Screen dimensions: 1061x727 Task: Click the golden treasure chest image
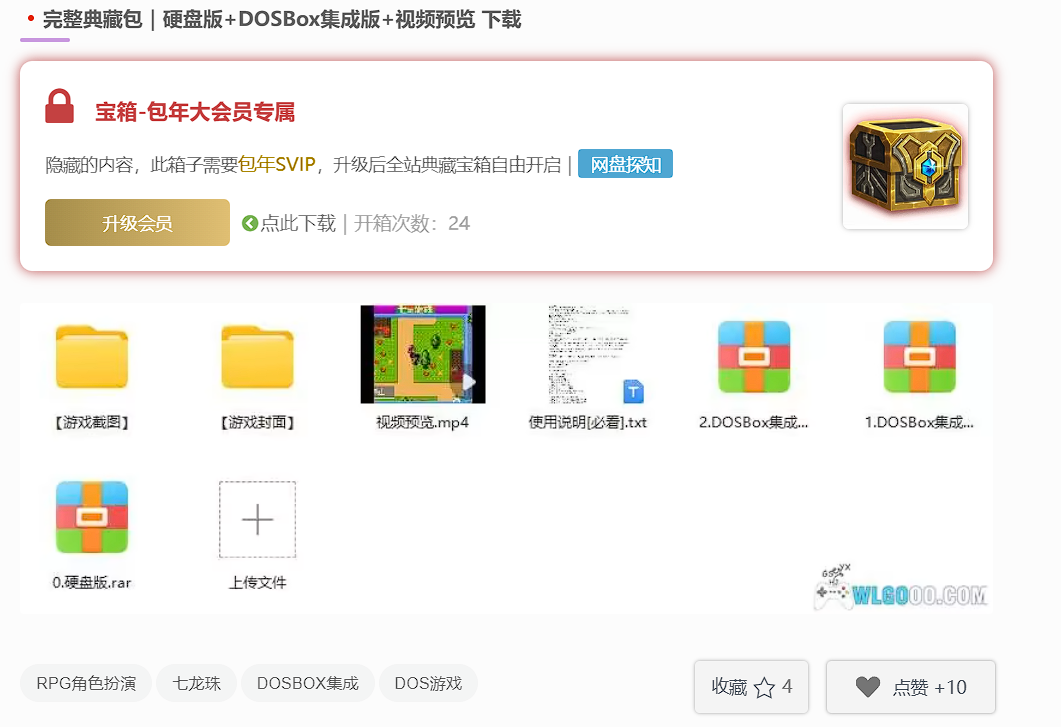(x=905, y=166)
